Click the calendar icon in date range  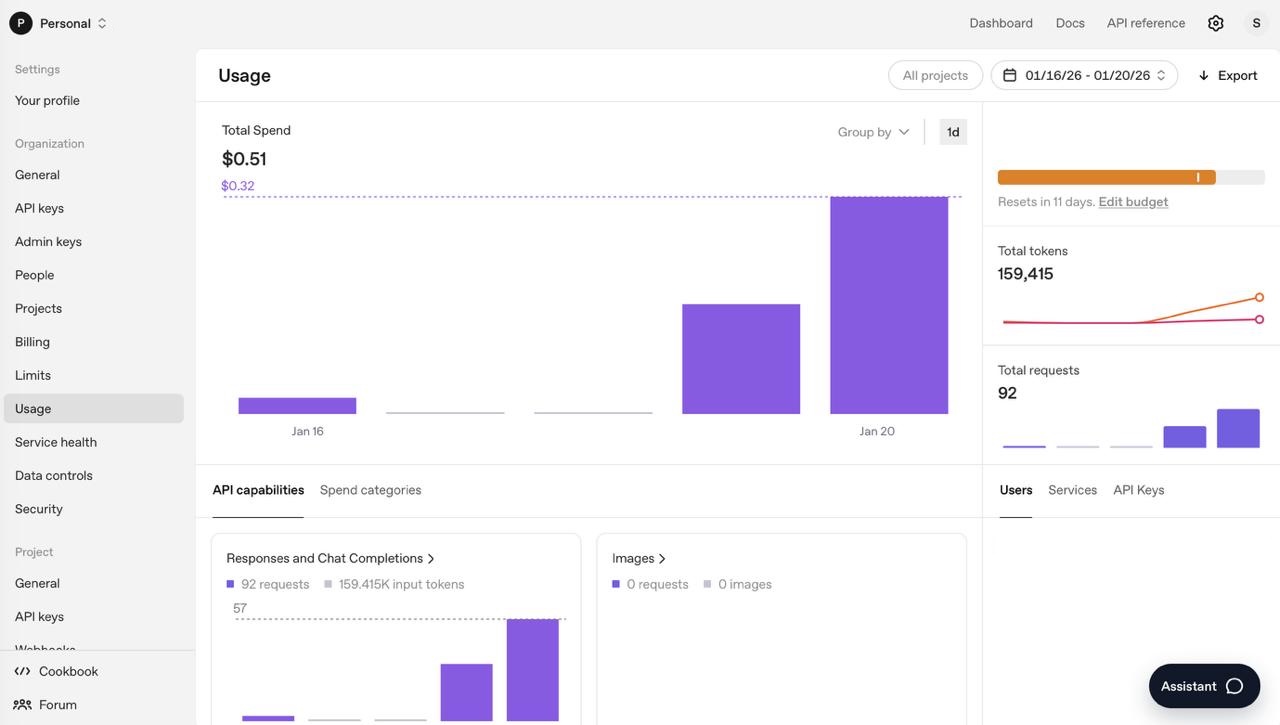click(1010, 75)
